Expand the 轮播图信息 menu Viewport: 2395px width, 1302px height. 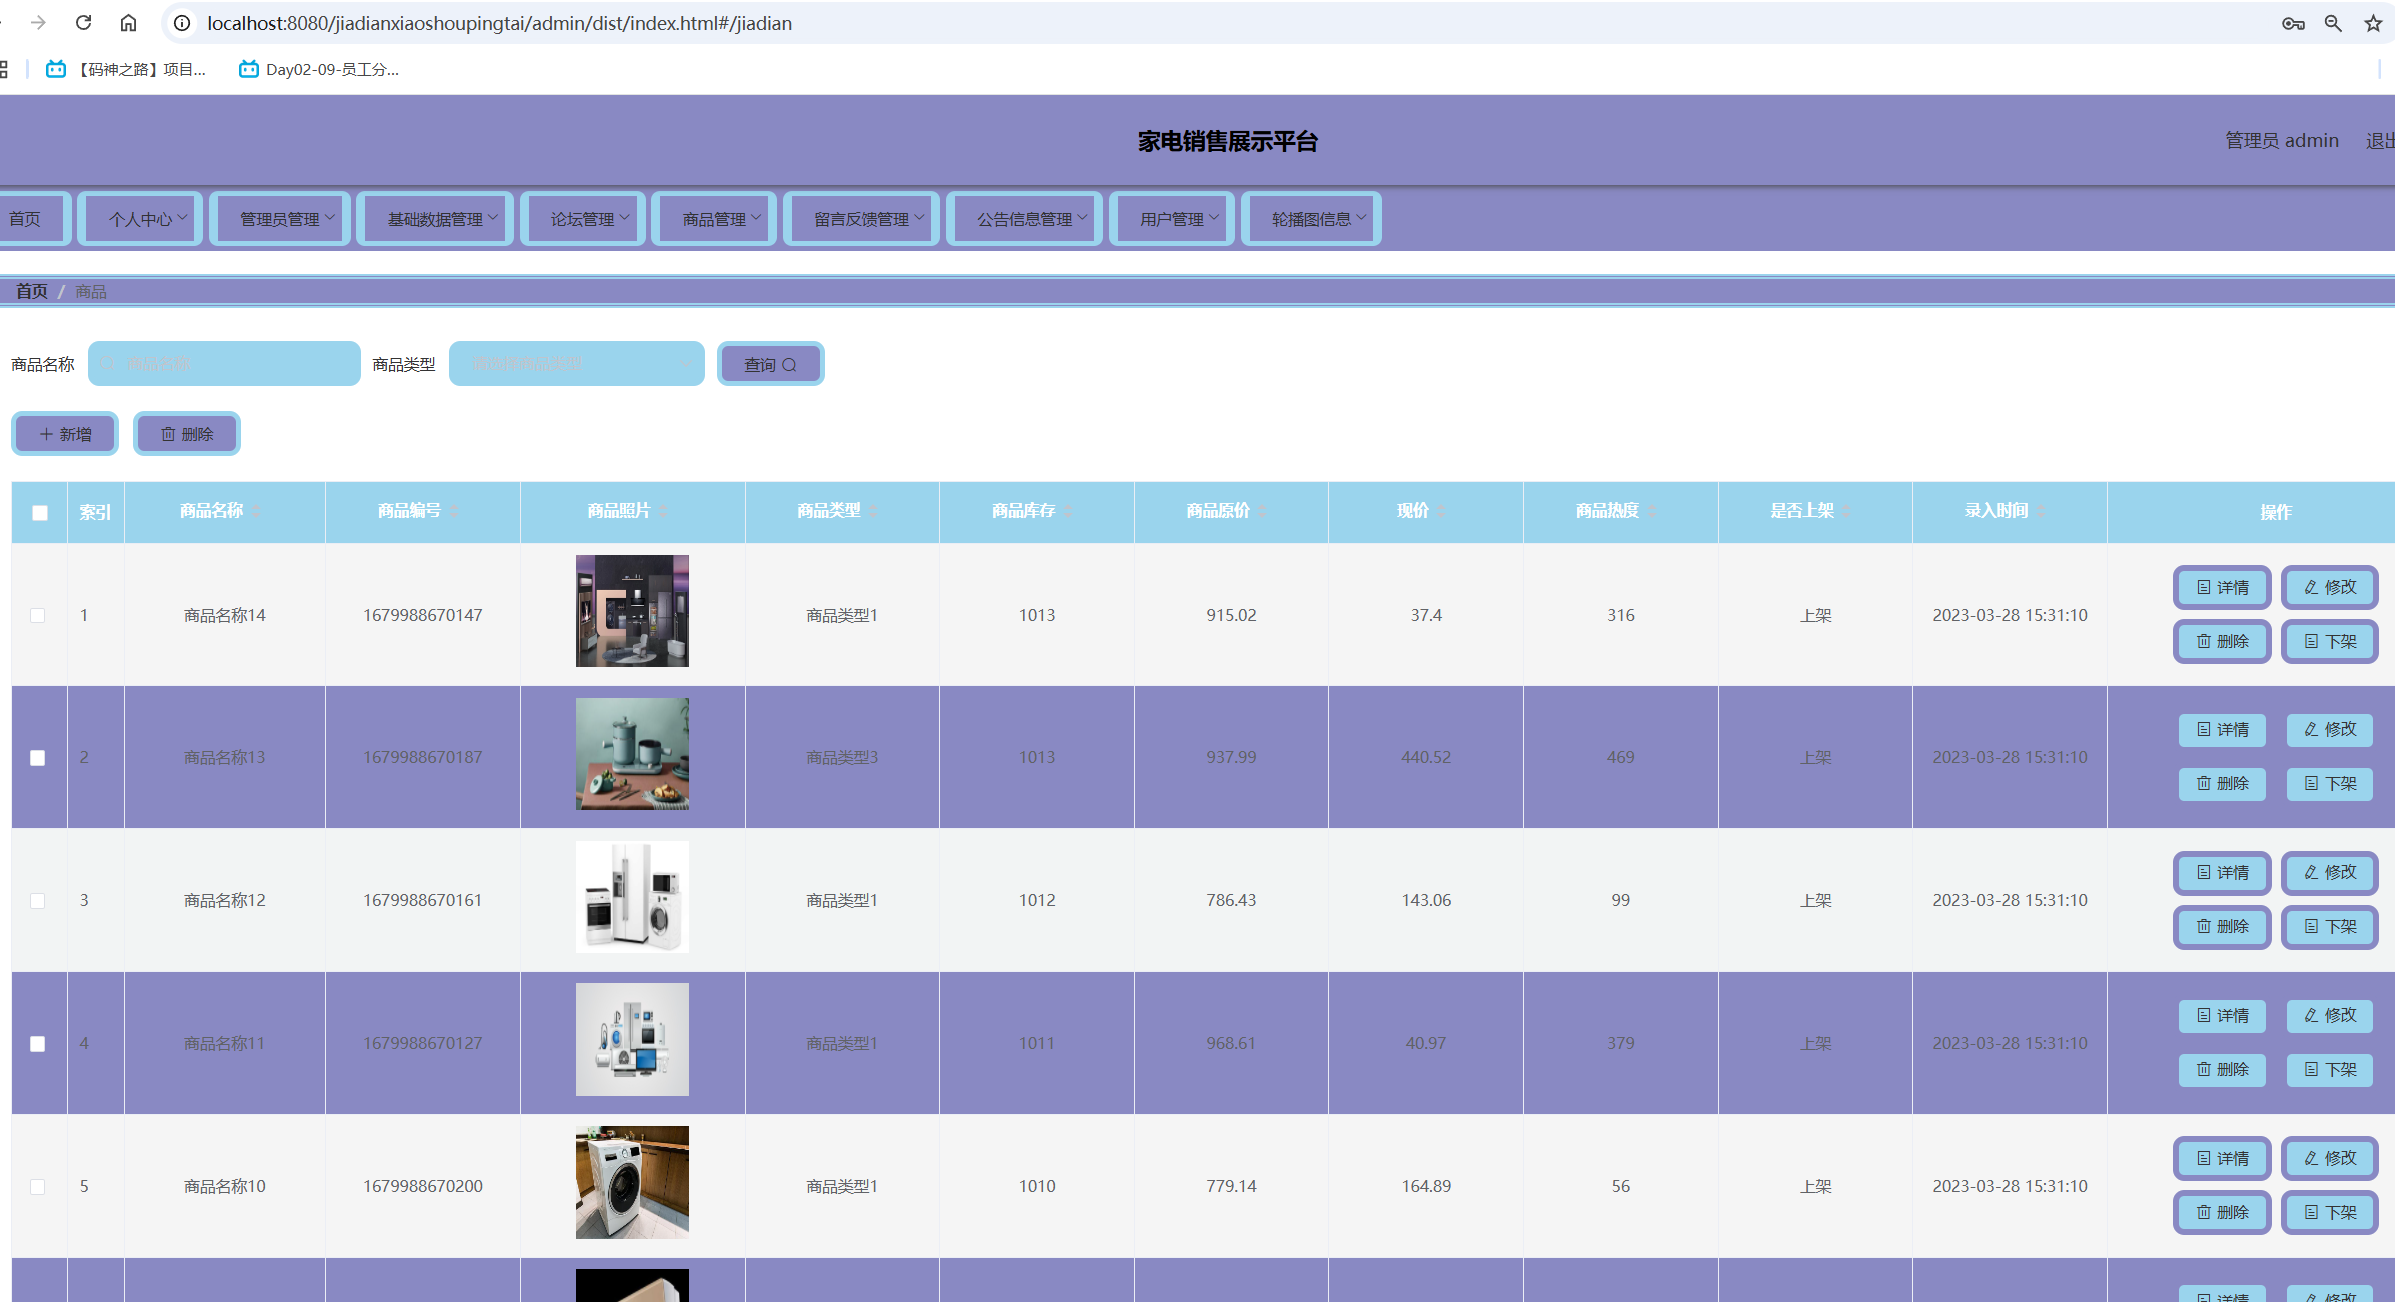1311,219
